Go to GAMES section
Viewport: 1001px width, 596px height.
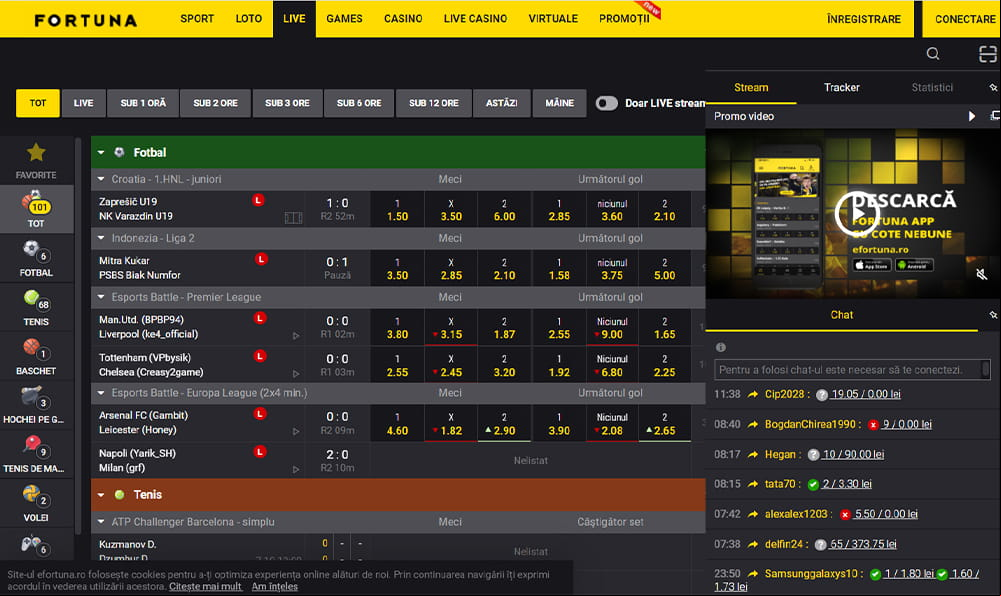point(344,19)
